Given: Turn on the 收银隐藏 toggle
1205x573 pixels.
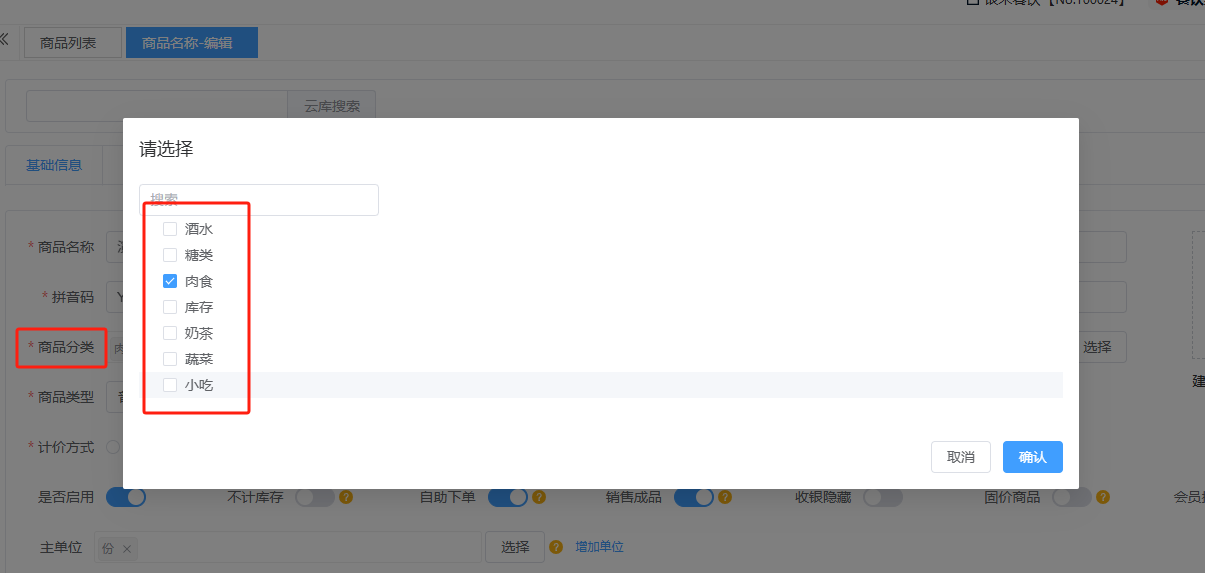Looking at the screenshot, I should point(883,497).
